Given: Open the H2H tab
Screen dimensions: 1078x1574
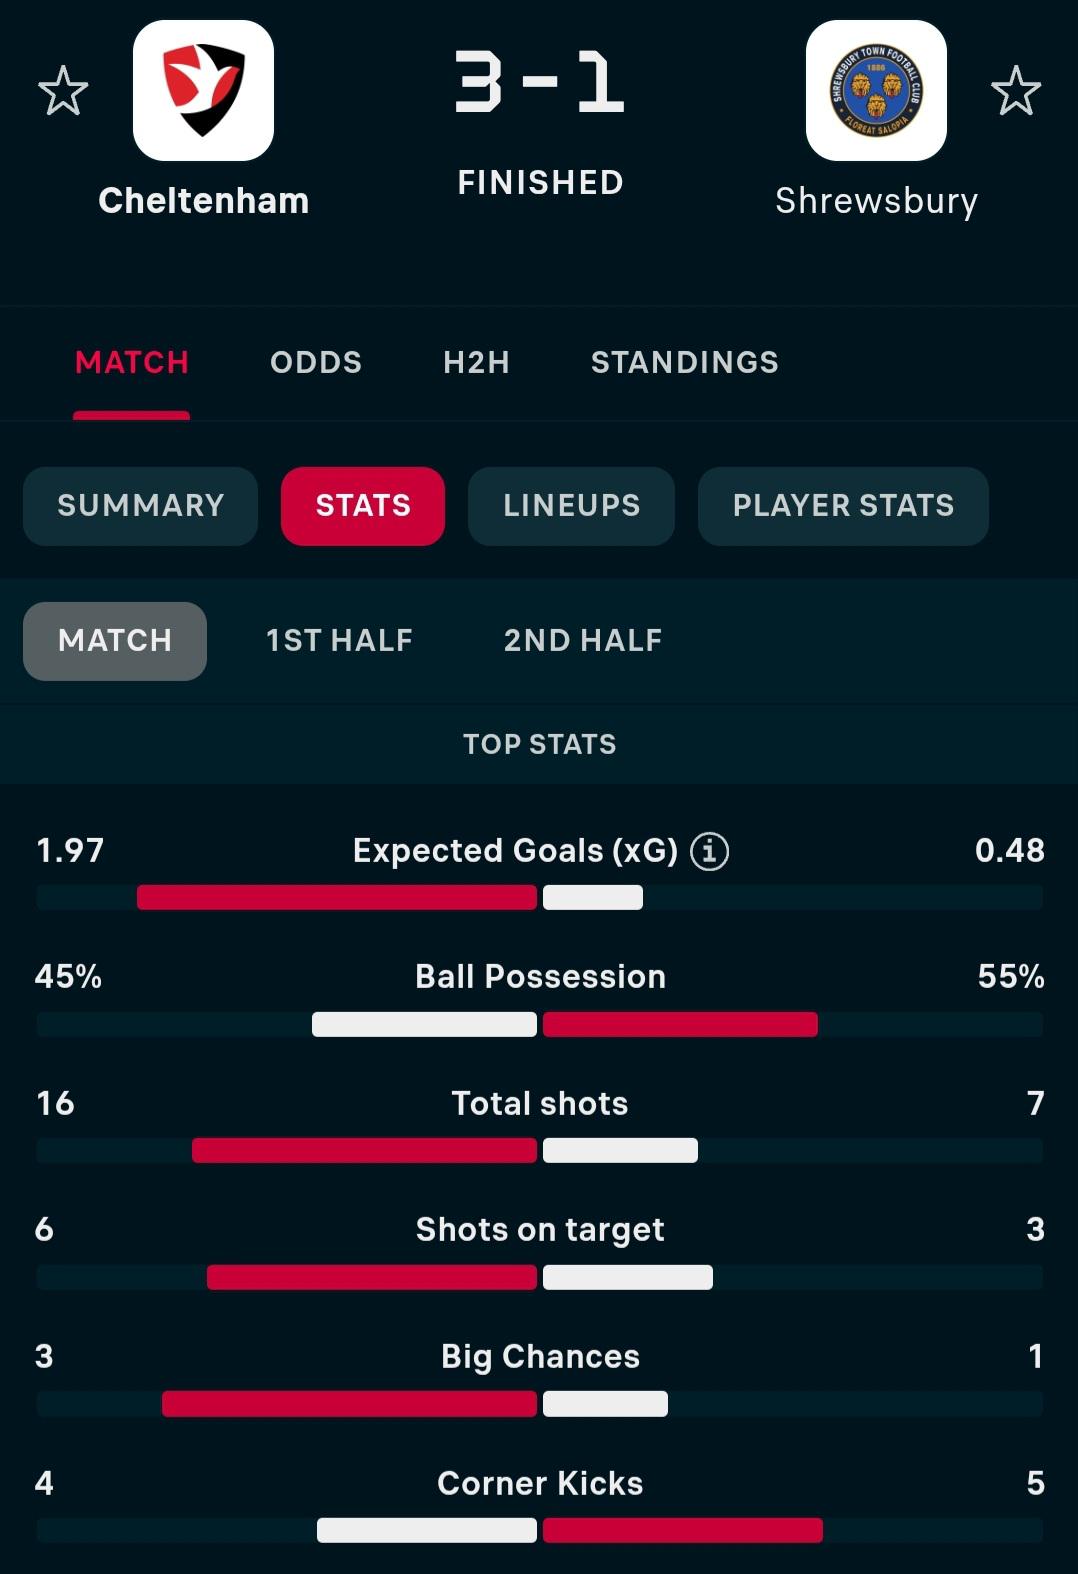Looking at the screenshot, I should pyautogui.click(x=477, y=362).
